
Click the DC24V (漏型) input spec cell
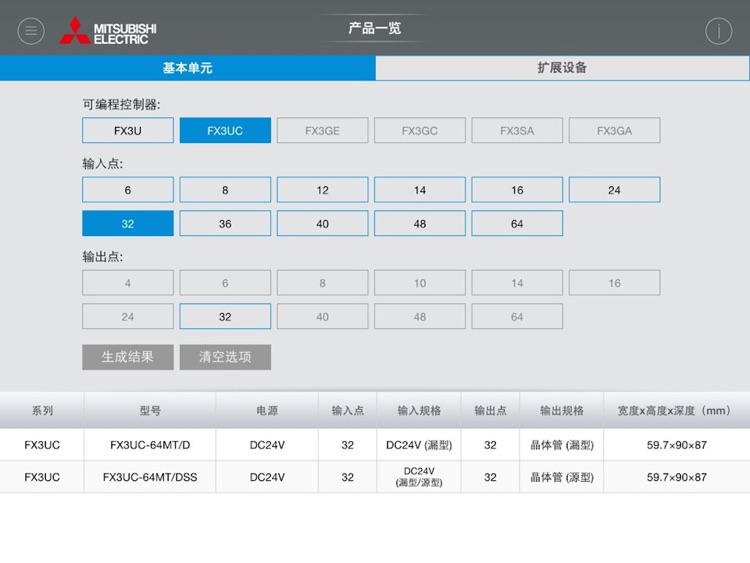pyautogui.click(x=419, y=445)
